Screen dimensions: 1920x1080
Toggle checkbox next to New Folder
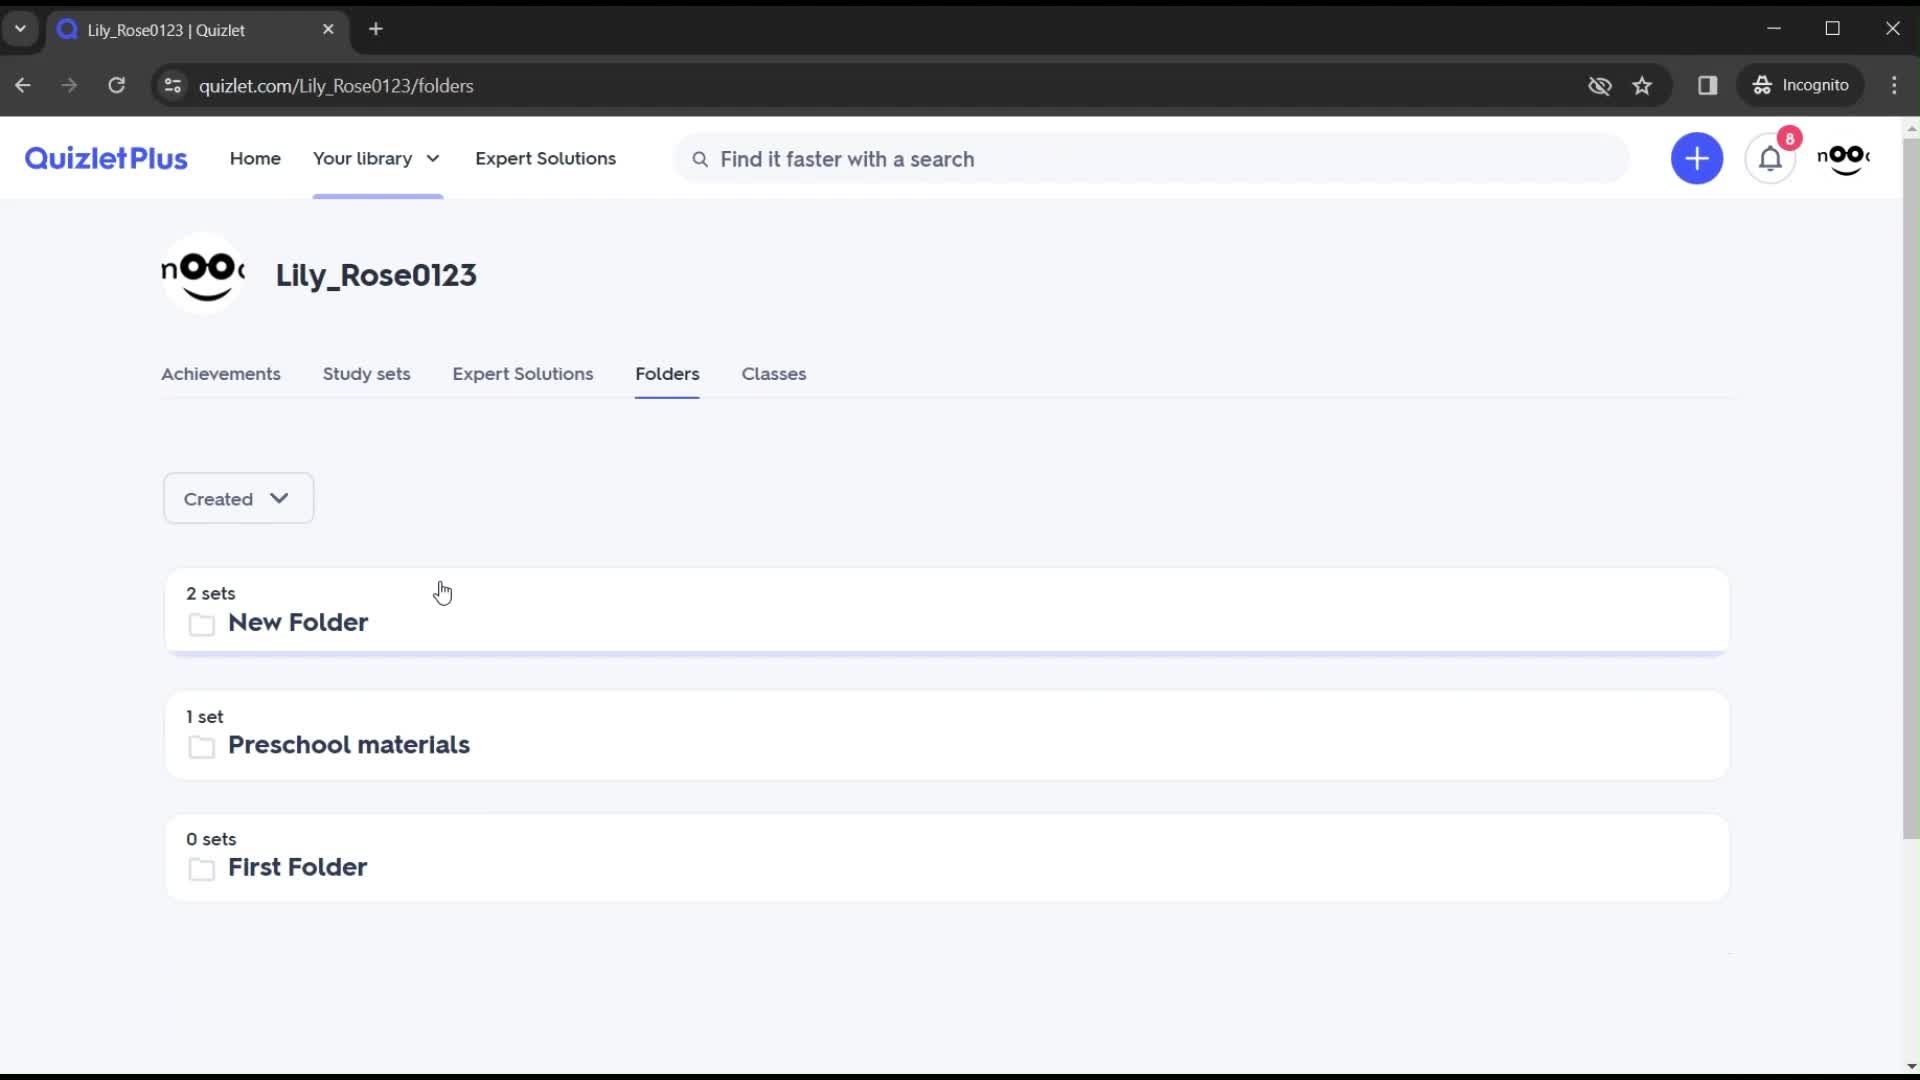[202, 624]
